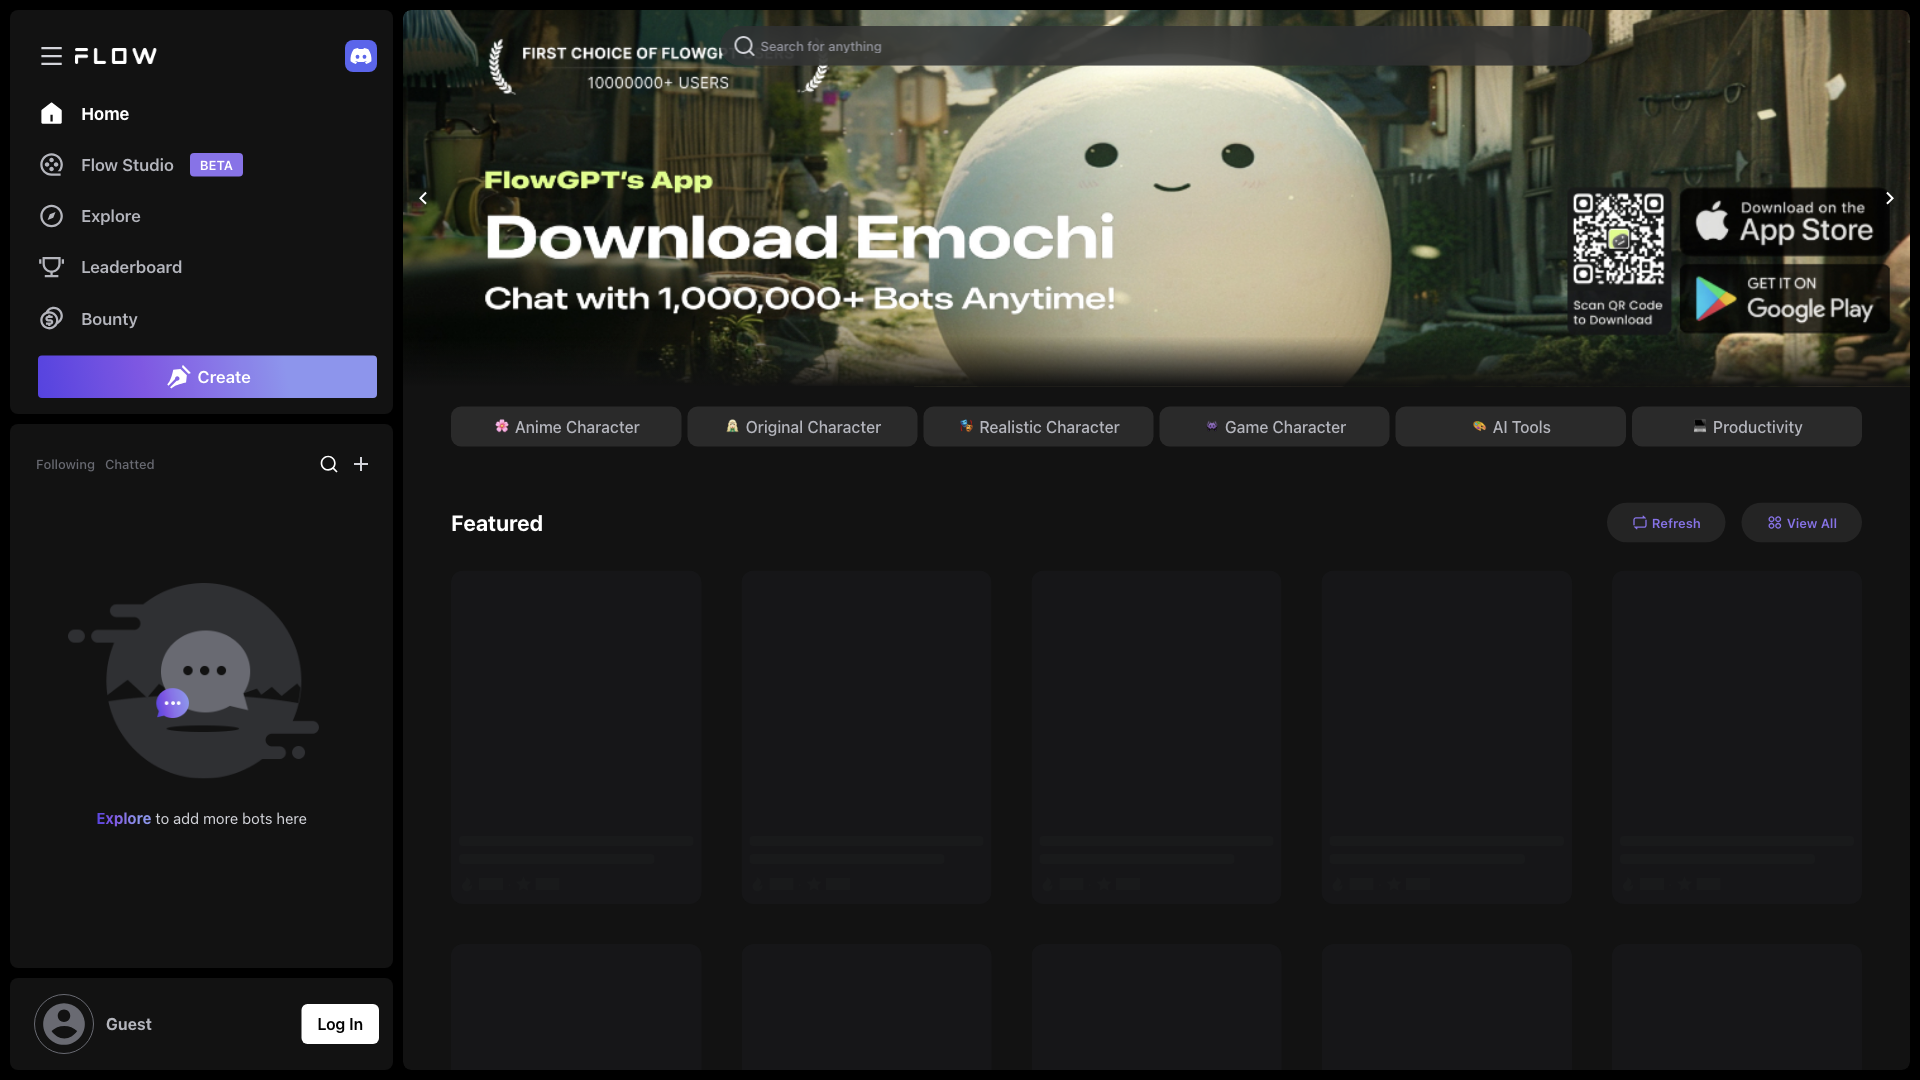The image size is (1920, 1080).
Task: Click the next banner arrow
Action: 1888,198
